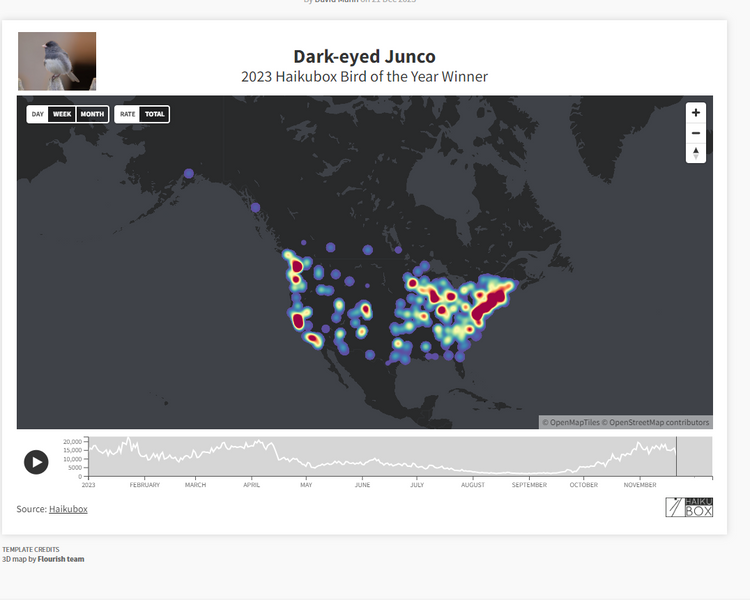750x600 pixels.
Task: Play the timeline animation
Action: click(x=36, y=461)
